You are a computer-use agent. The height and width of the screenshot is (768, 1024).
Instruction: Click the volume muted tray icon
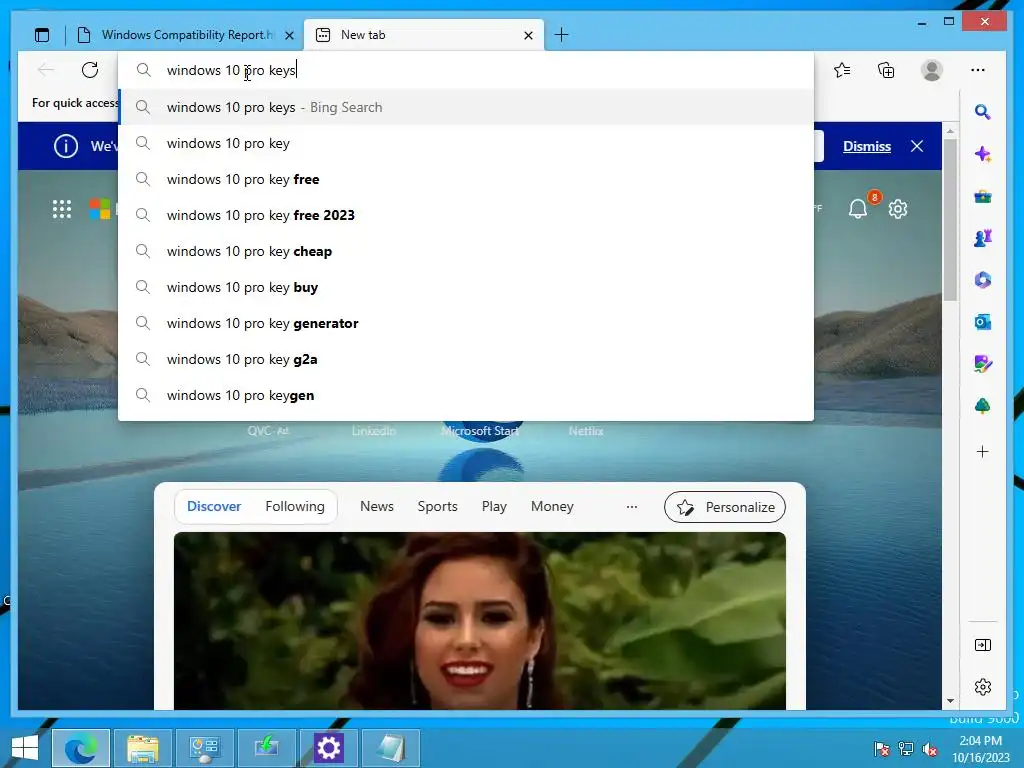930,749
